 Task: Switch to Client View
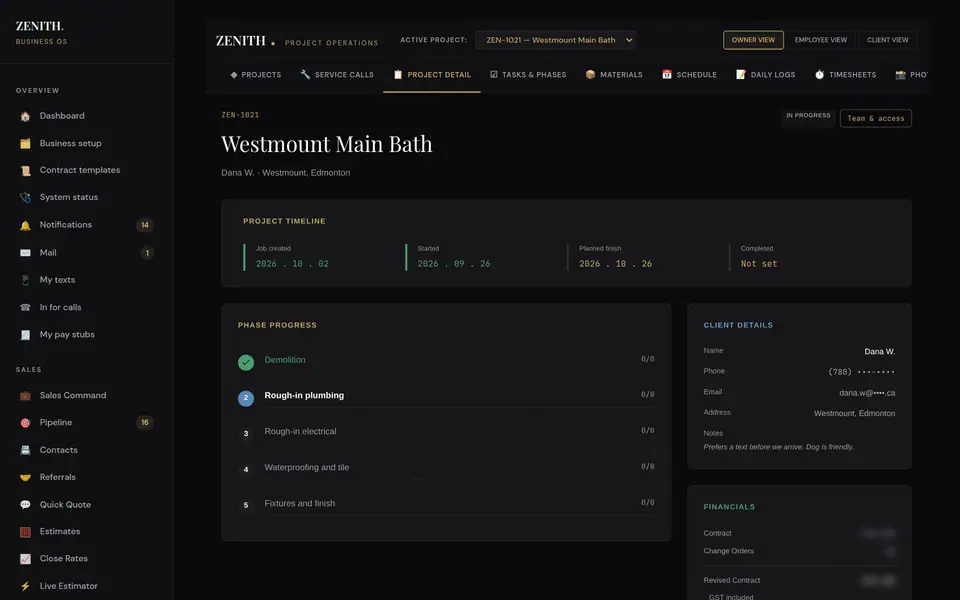pyautogui.click(x=888, y=40)
